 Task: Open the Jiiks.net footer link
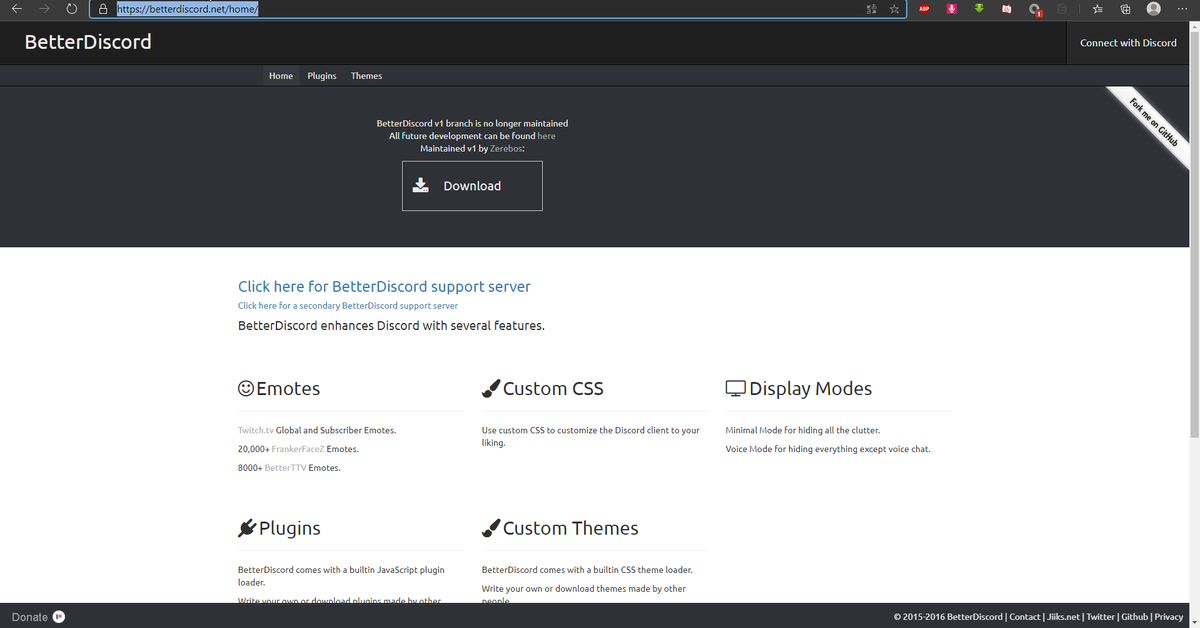(1063, 617)
